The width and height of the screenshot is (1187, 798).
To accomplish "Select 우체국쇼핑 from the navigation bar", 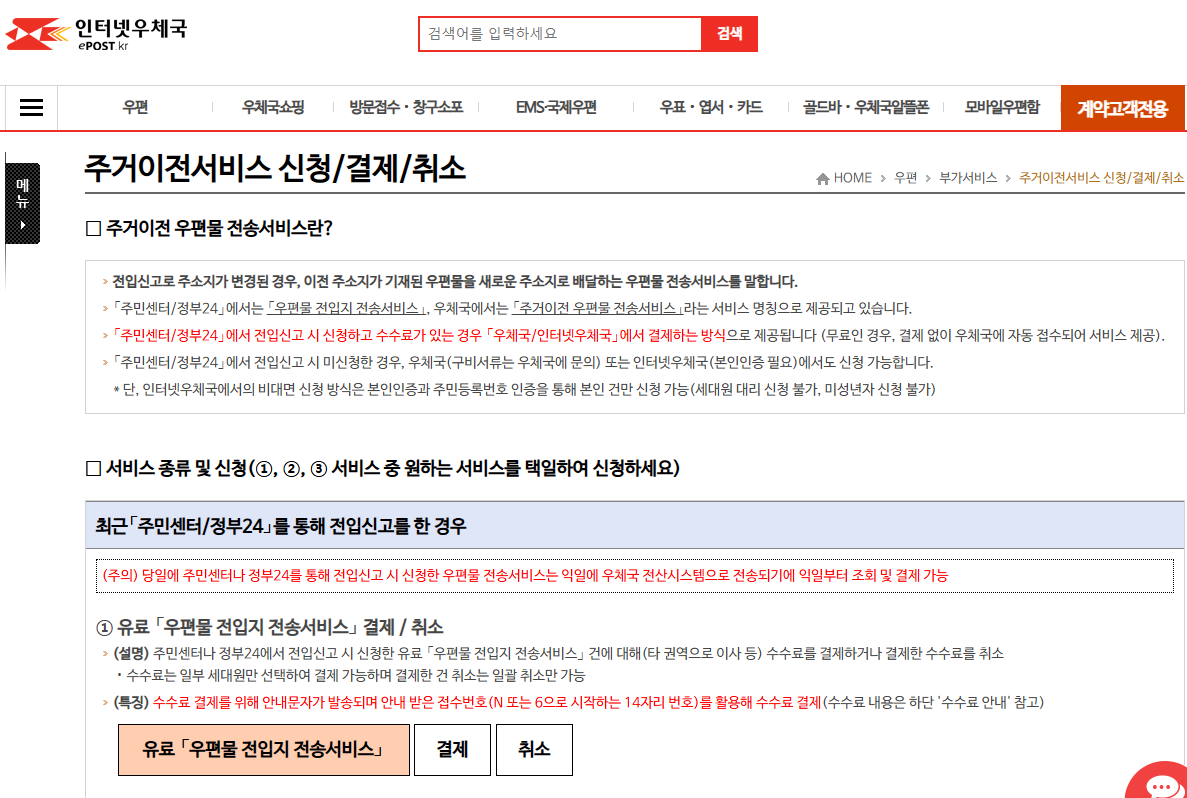I will pos(279,107).
